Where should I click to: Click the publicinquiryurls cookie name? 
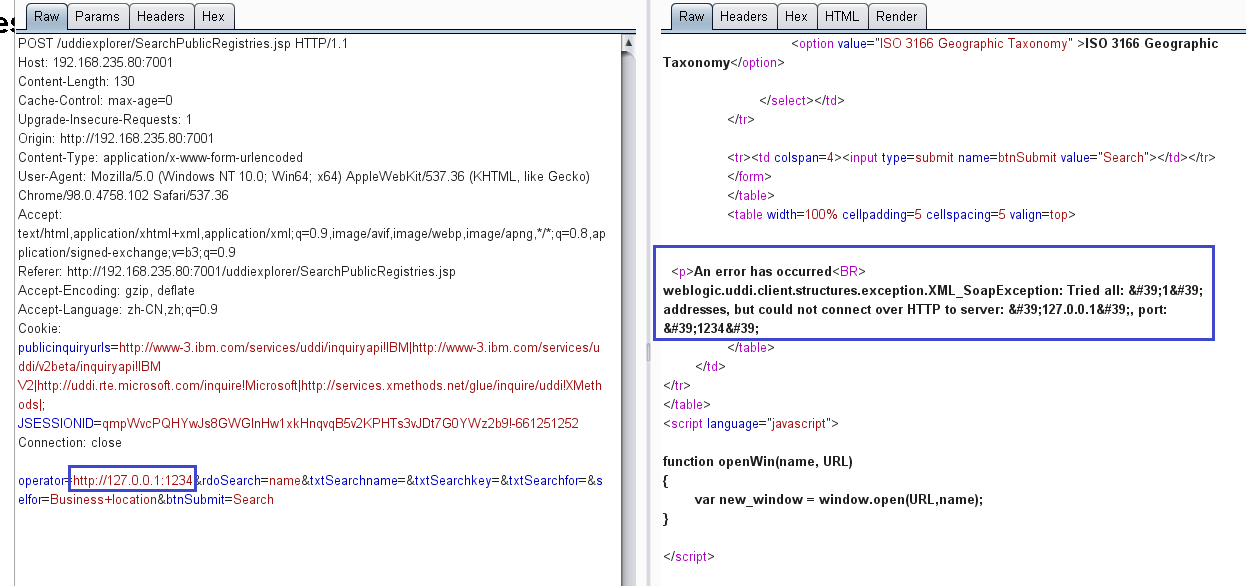65,348
